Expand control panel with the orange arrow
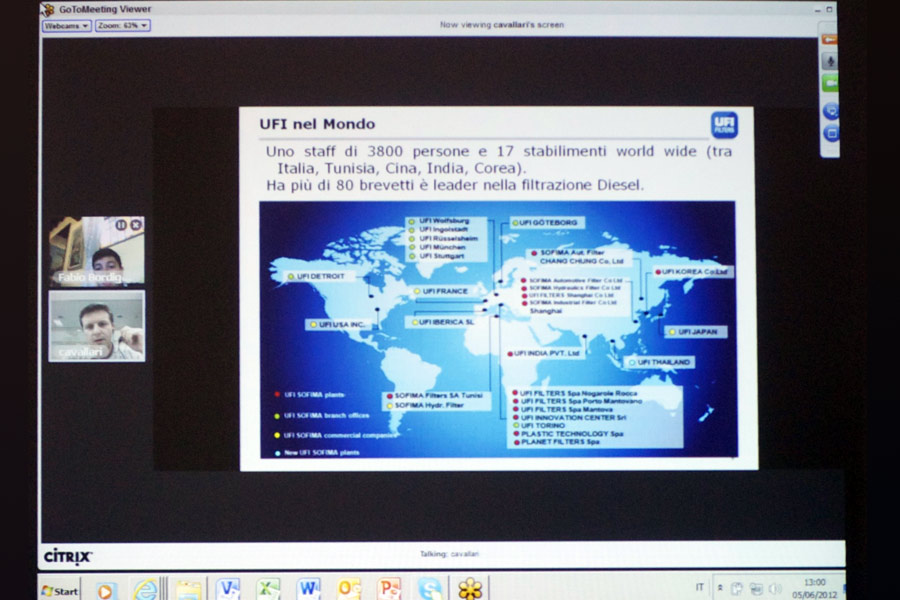This screenshot has height=600, width=900. (829, 40)
